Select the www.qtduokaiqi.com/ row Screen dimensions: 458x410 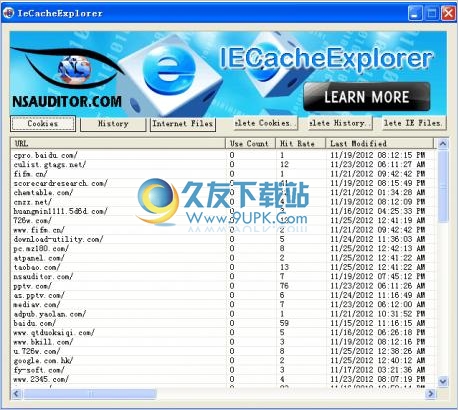pos(223,332)
